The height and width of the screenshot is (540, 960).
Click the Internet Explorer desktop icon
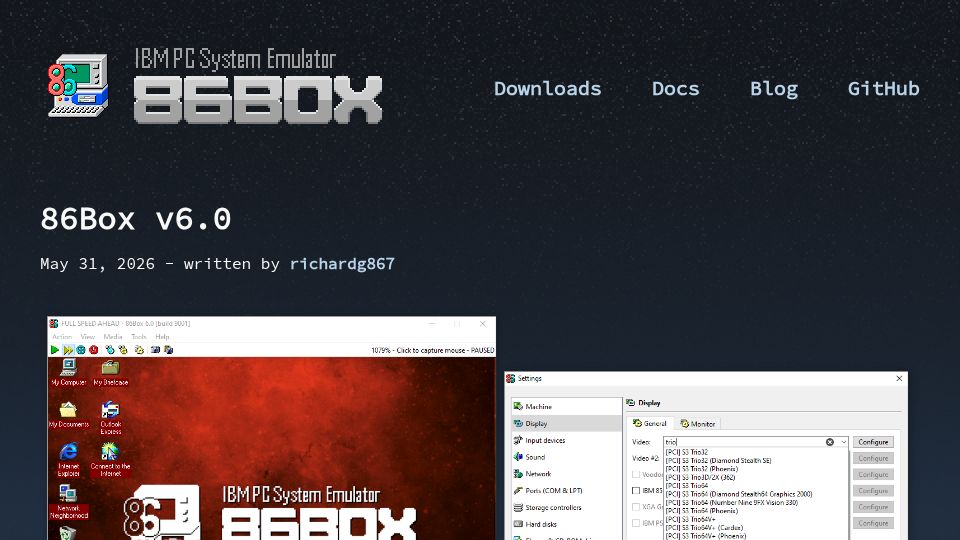tap(69, 460)
